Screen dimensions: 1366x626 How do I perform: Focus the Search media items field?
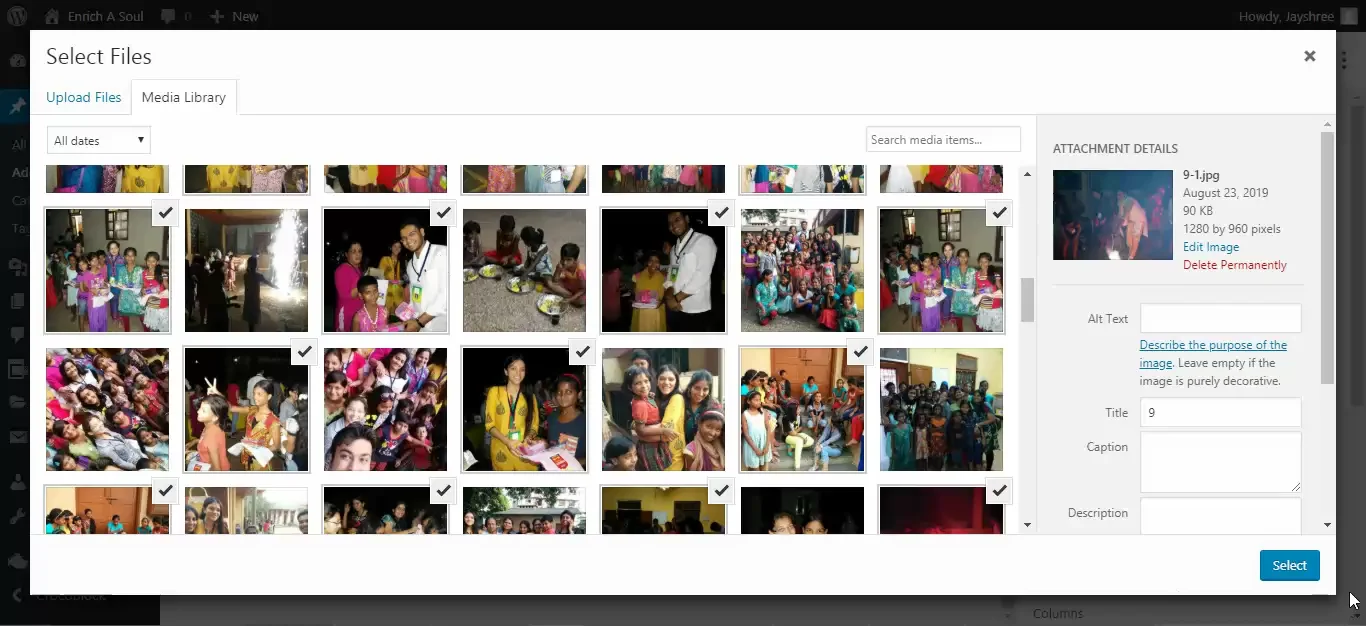pyautogui.click(x=943, y=139)
